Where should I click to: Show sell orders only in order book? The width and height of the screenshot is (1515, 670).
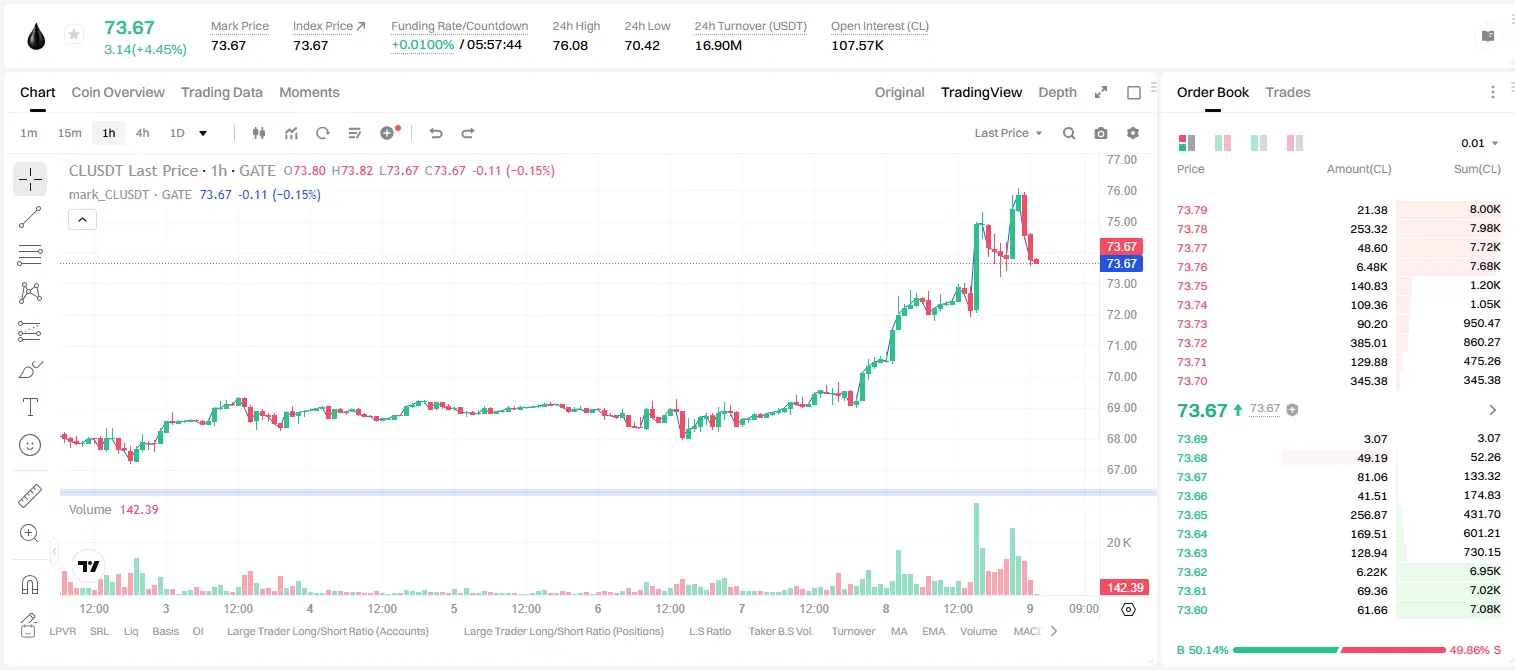1294,143
